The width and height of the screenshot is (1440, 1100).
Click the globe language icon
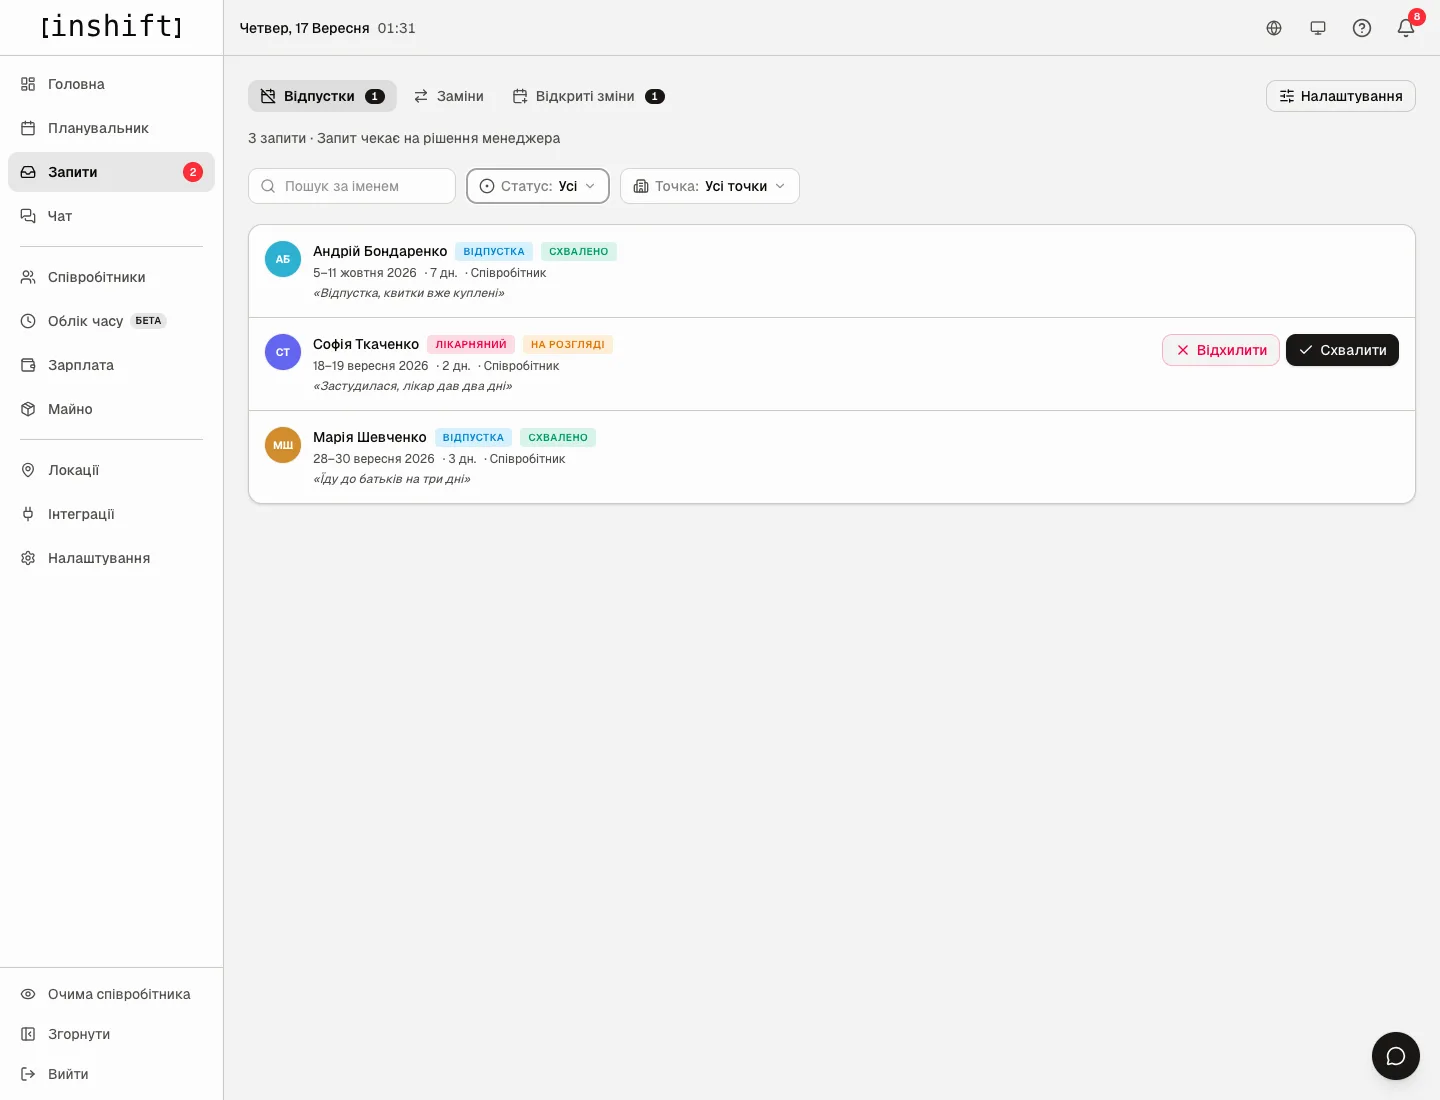(1274, 28)
